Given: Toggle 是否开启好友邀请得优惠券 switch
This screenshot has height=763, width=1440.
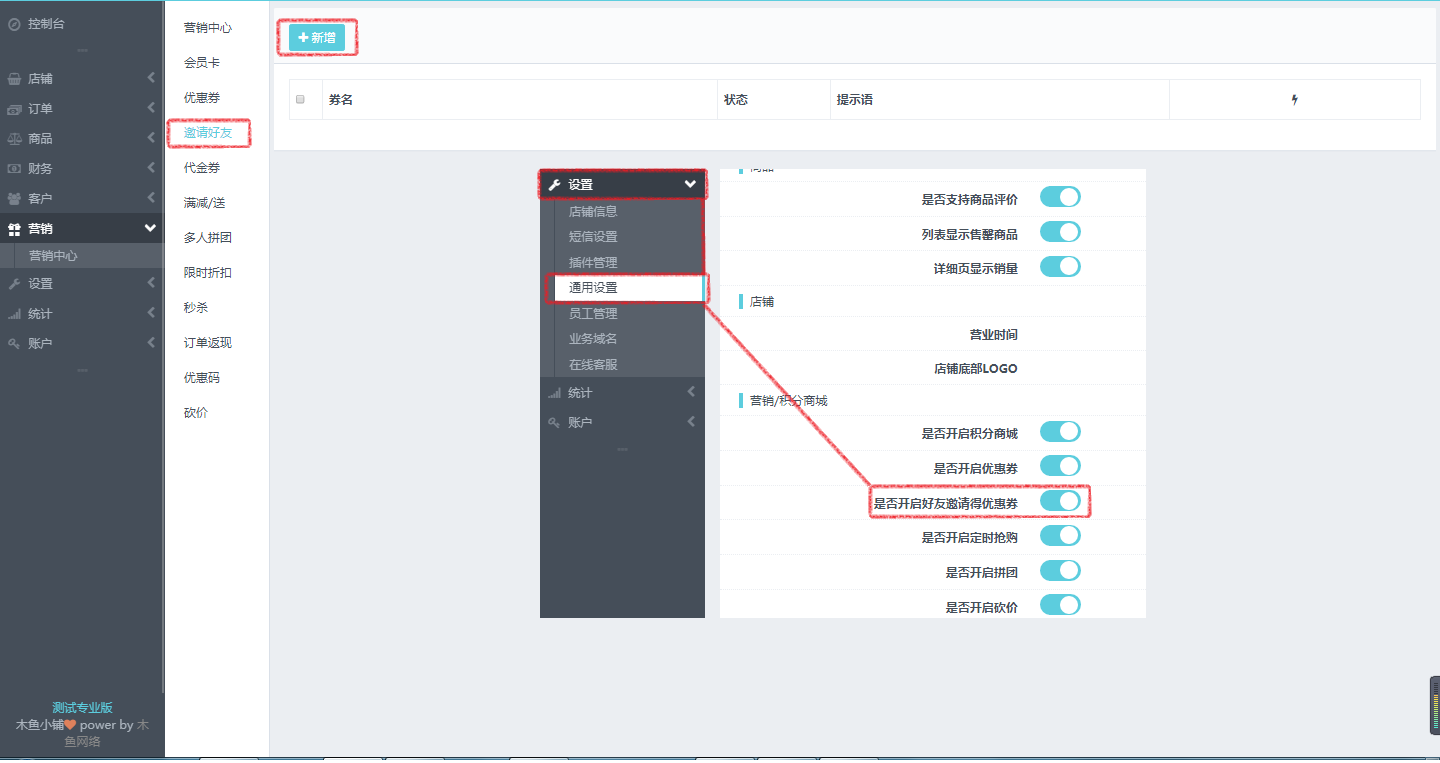Looking at the screenshot, I should [x=1060, y=501].
